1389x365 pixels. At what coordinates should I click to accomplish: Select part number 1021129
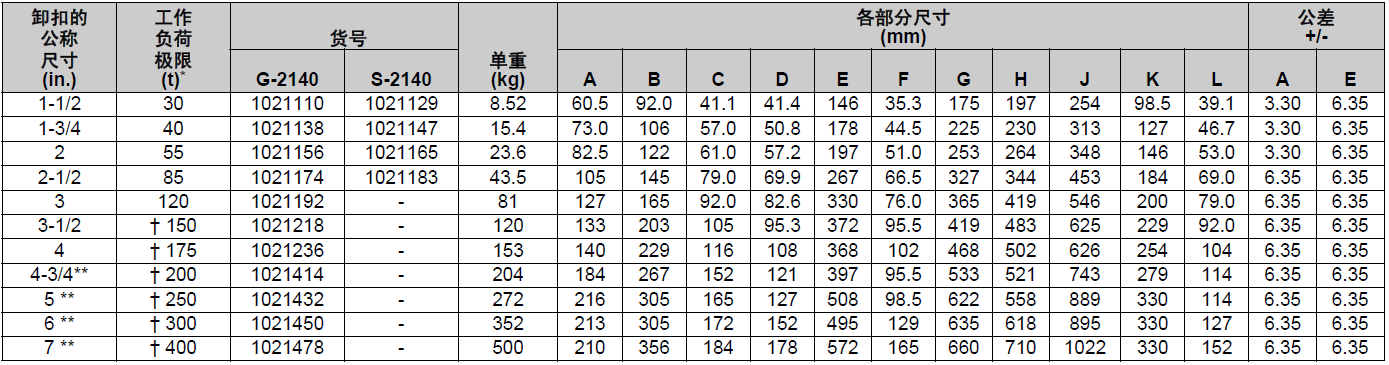(x=401, y=104)
